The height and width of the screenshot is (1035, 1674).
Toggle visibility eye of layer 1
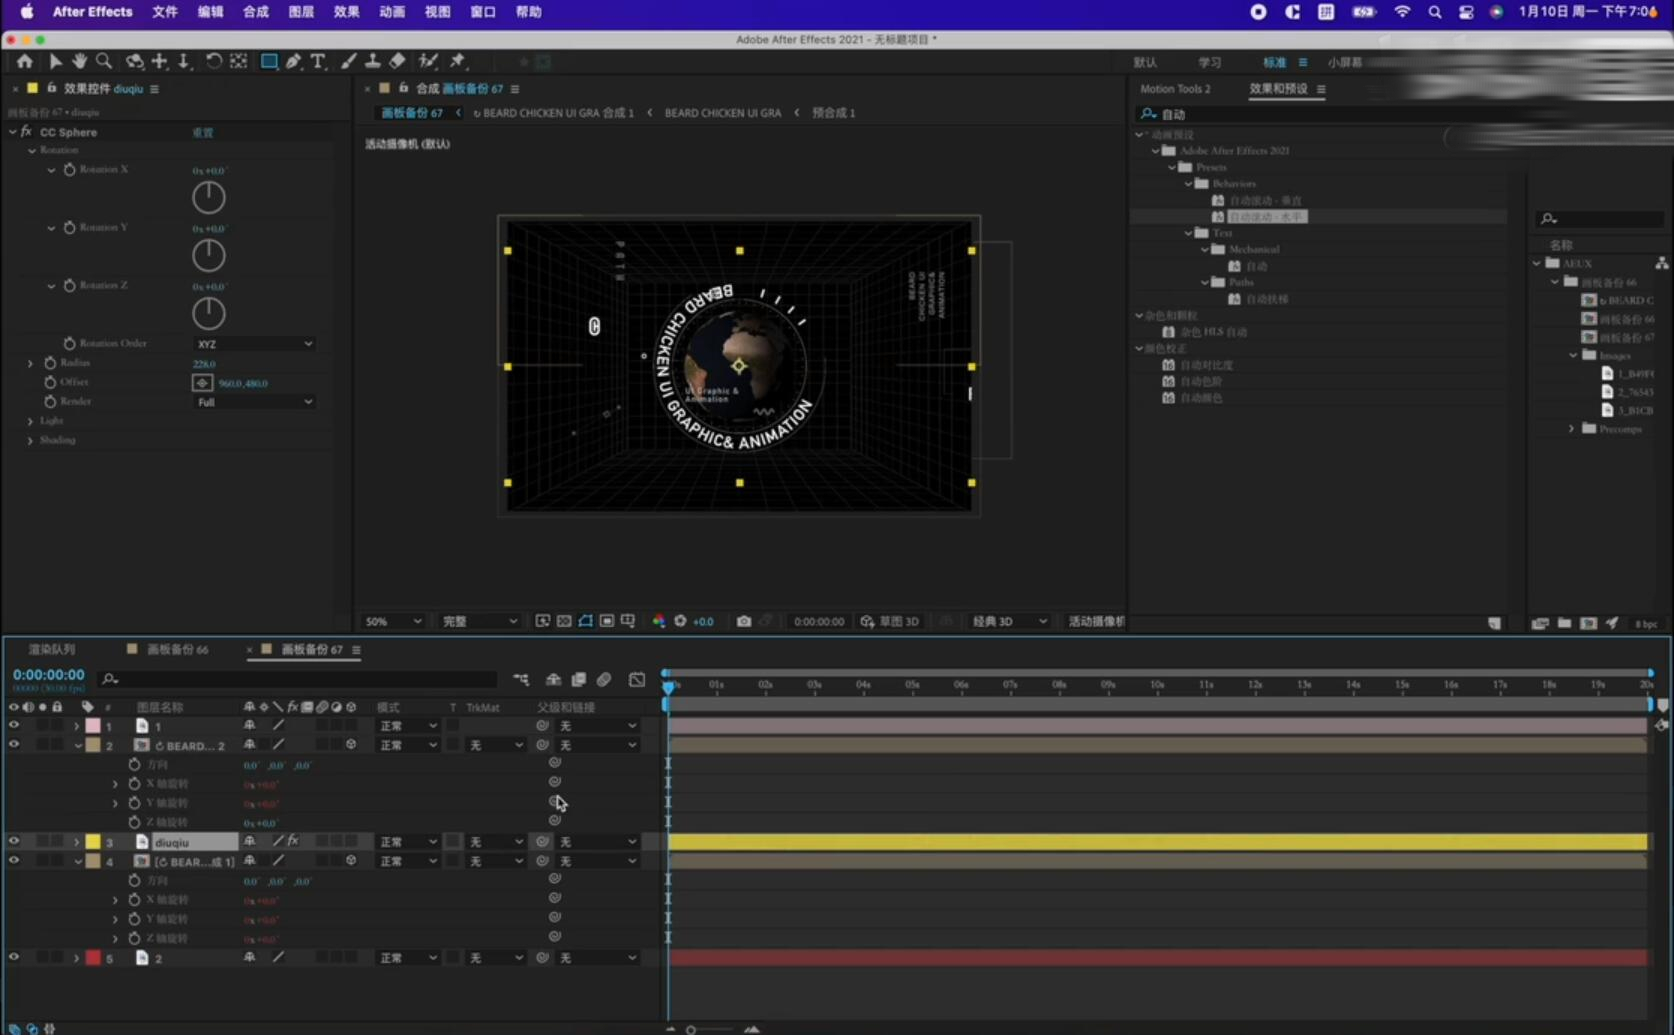point(14,726)
